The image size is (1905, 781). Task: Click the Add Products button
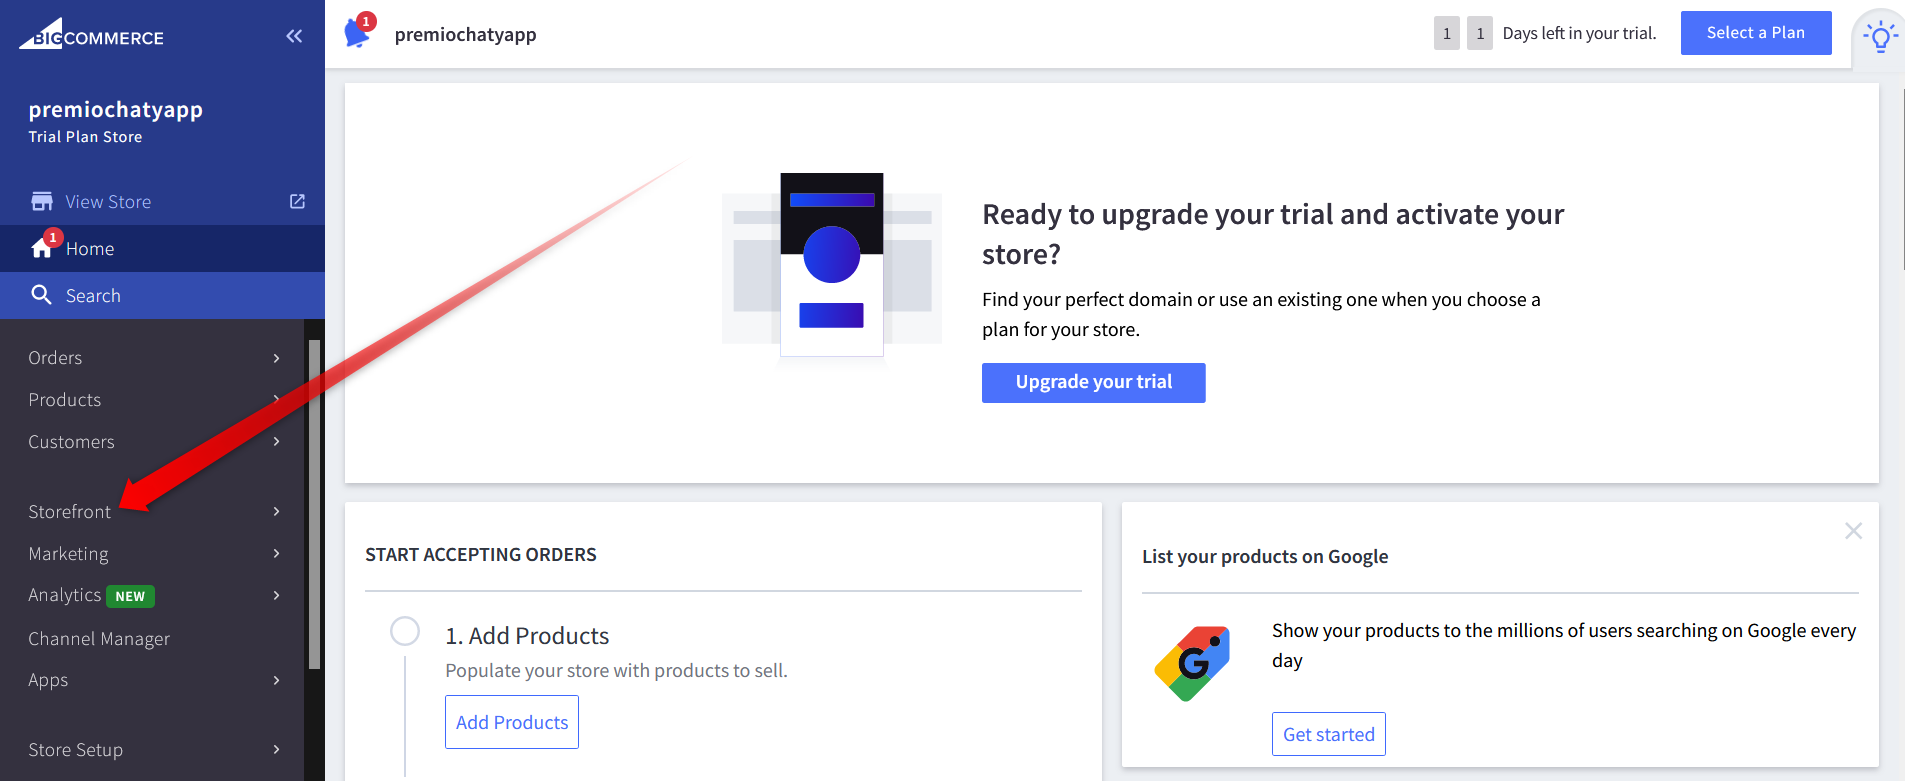[x=512, y=722]
